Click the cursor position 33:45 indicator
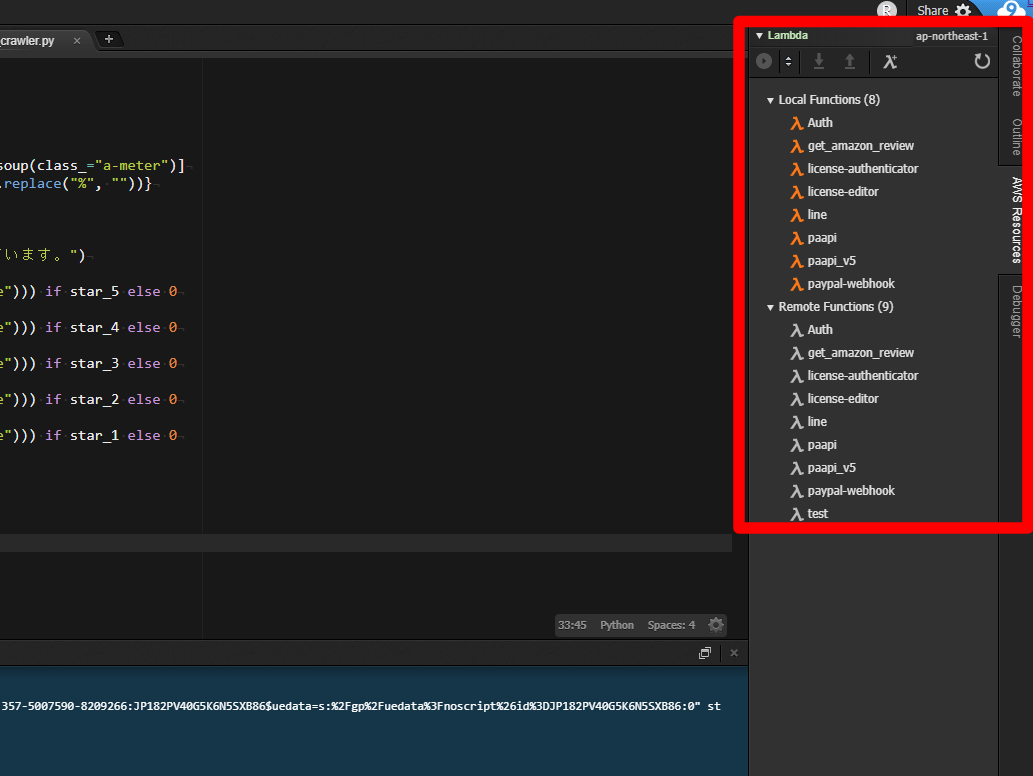1033x776 pixels. [572, 625]
